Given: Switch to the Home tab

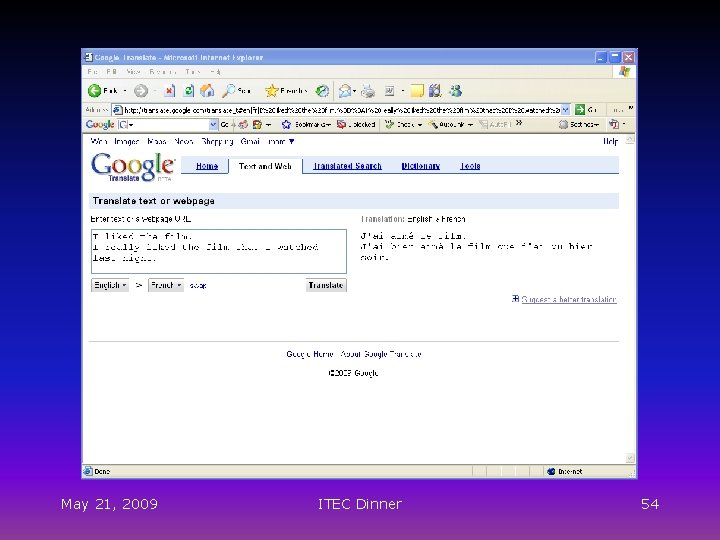Looking at the screenshot, I should [x=207, y=166].
